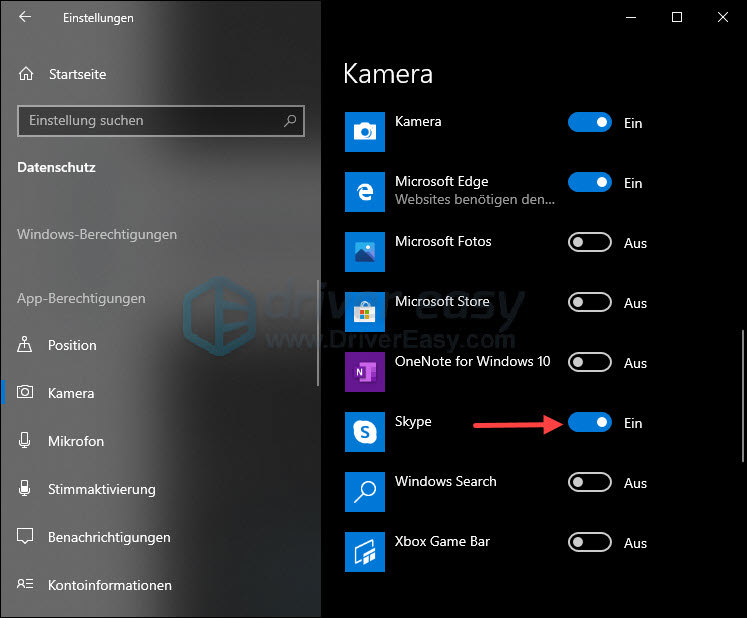Viewport: 747px width, 618px height.
Task: Click 'OneNote for Windows 10' label
Action: pos(473,361)
